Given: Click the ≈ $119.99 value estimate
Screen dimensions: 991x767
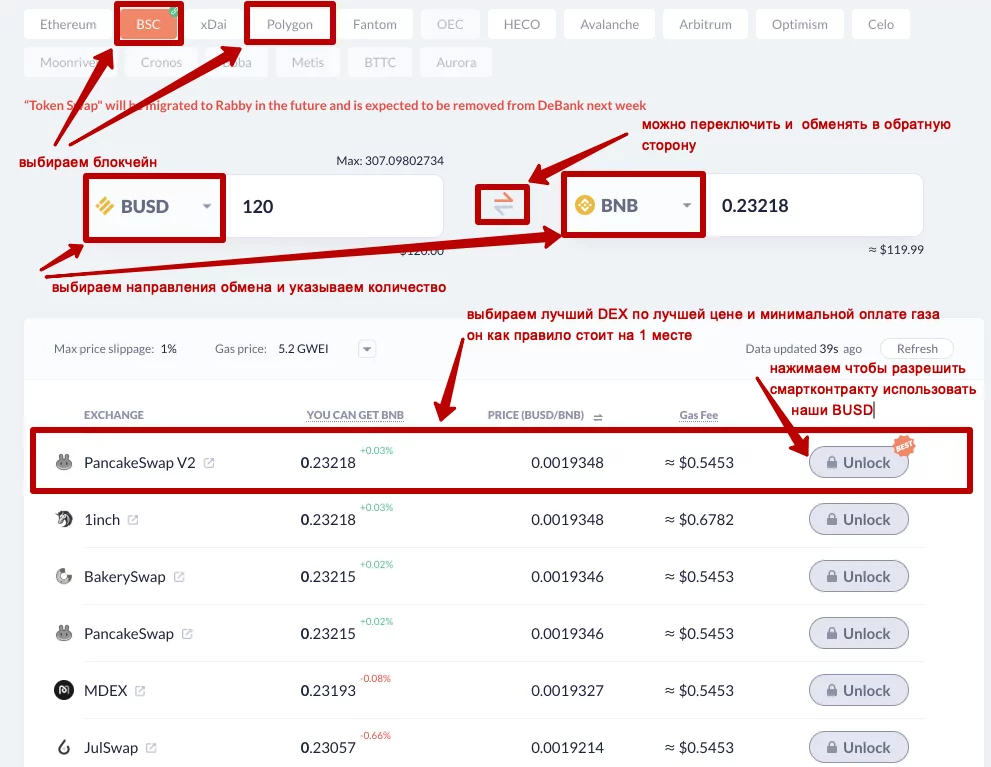Looking at the screenshot, I should (x=896, y=250).
